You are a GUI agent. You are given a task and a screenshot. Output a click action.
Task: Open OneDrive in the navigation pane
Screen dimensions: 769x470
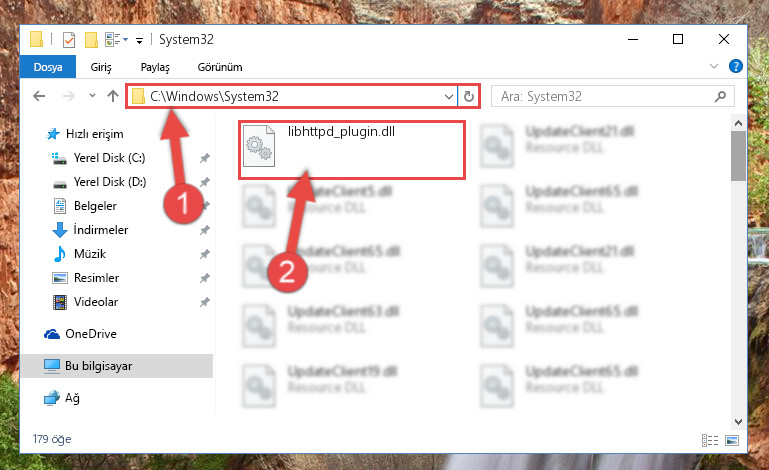click(x=91, y=334)
